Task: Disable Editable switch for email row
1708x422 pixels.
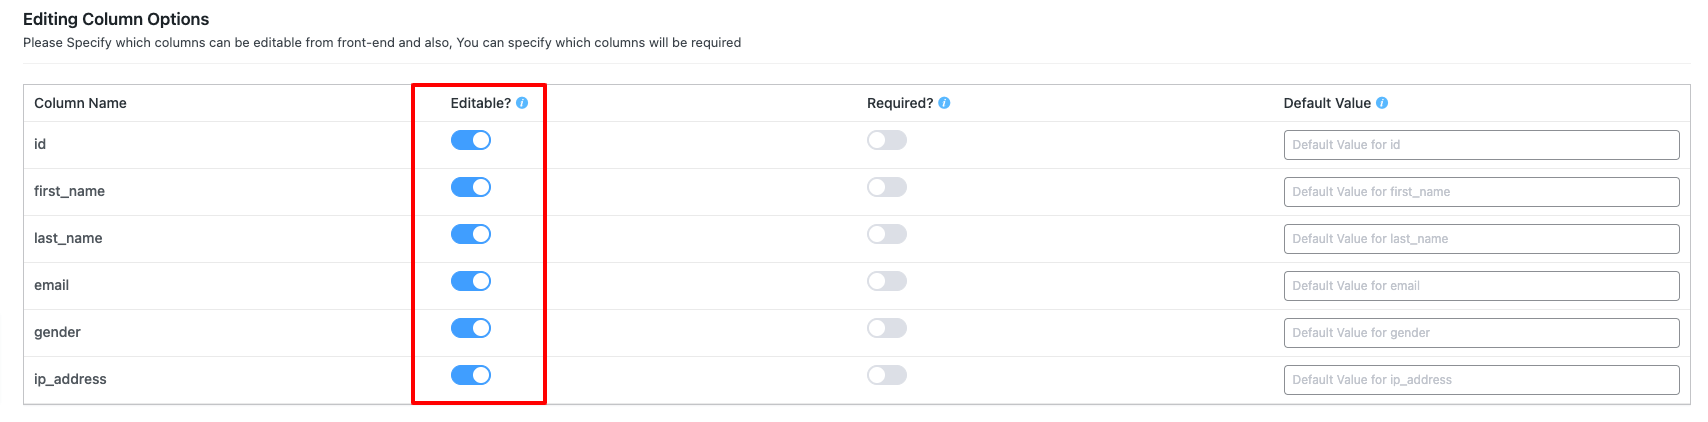Action: point(471,281)
